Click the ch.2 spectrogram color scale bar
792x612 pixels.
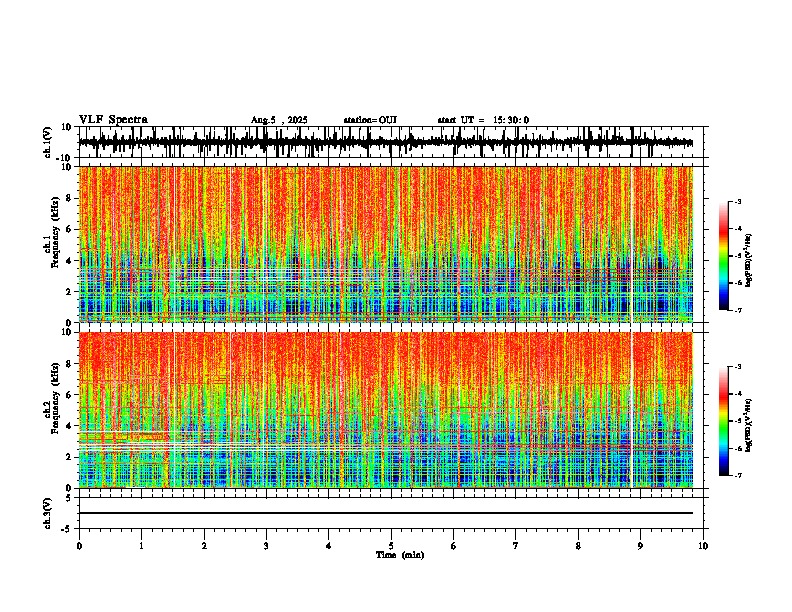click(x=723, y=421)
